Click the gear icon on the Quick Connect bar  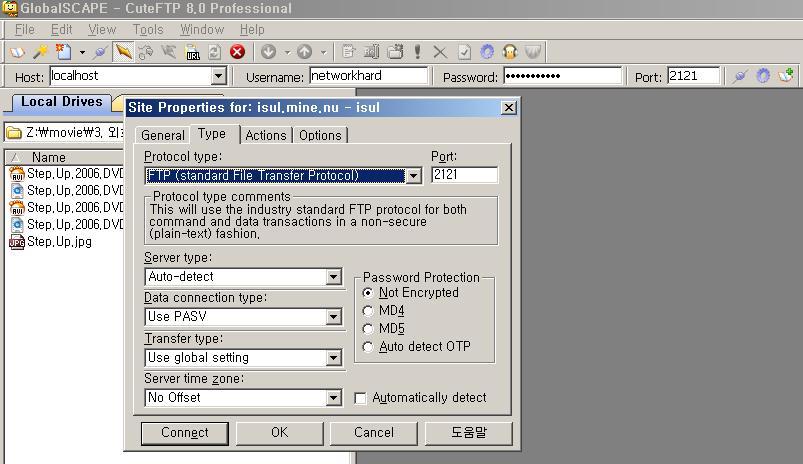tap(763, 77)
